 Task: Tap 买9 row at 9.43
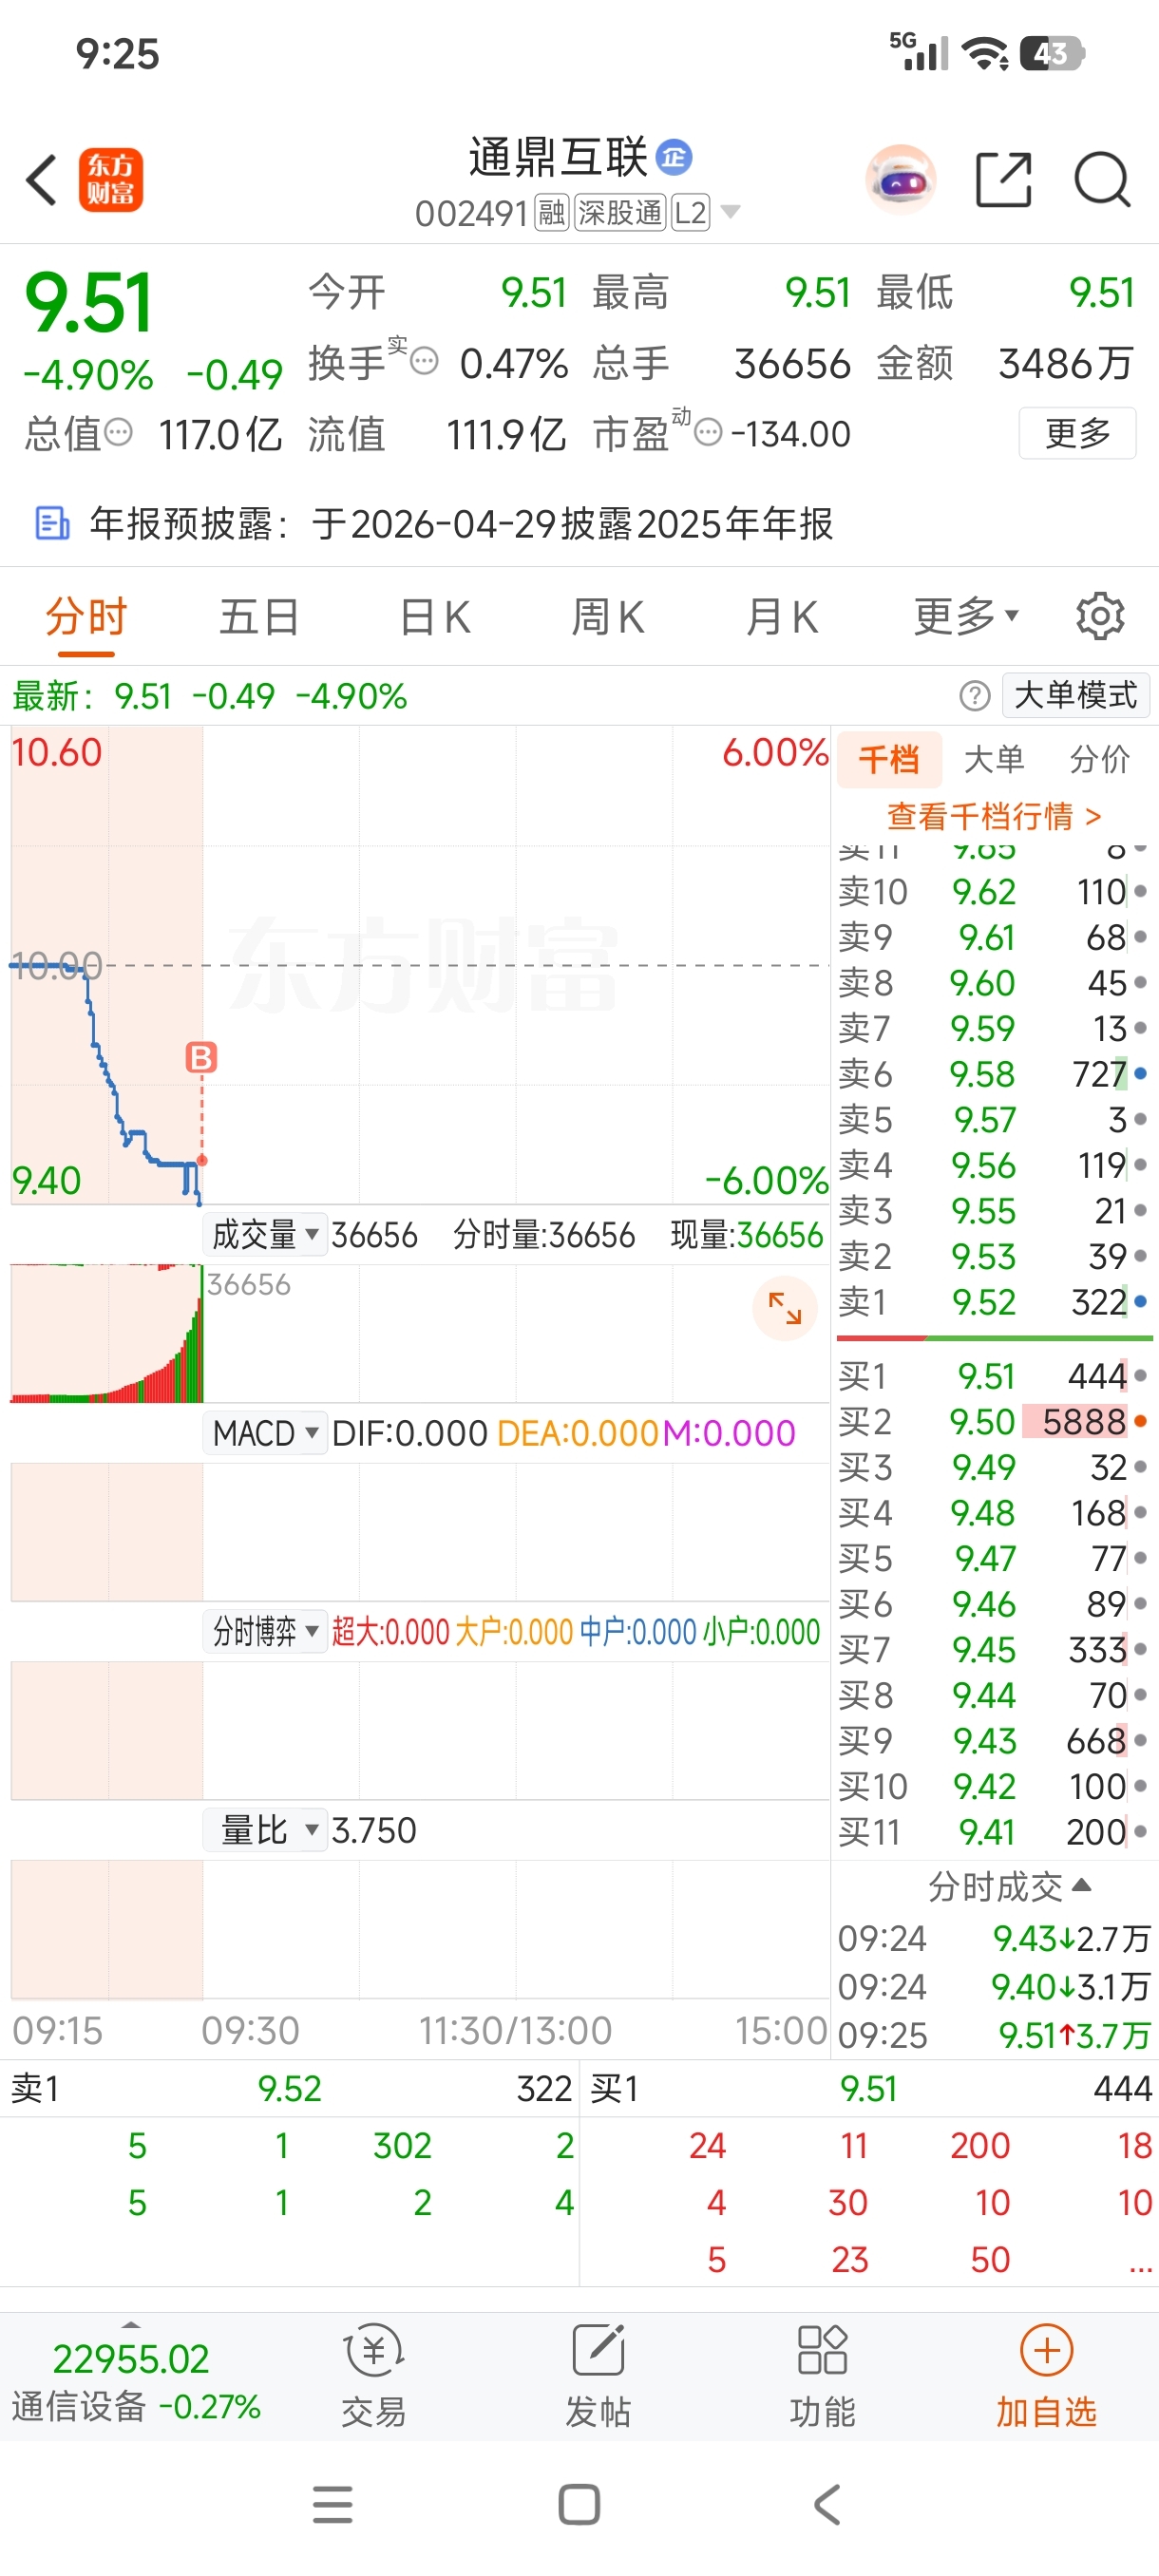pos(993,1741)
